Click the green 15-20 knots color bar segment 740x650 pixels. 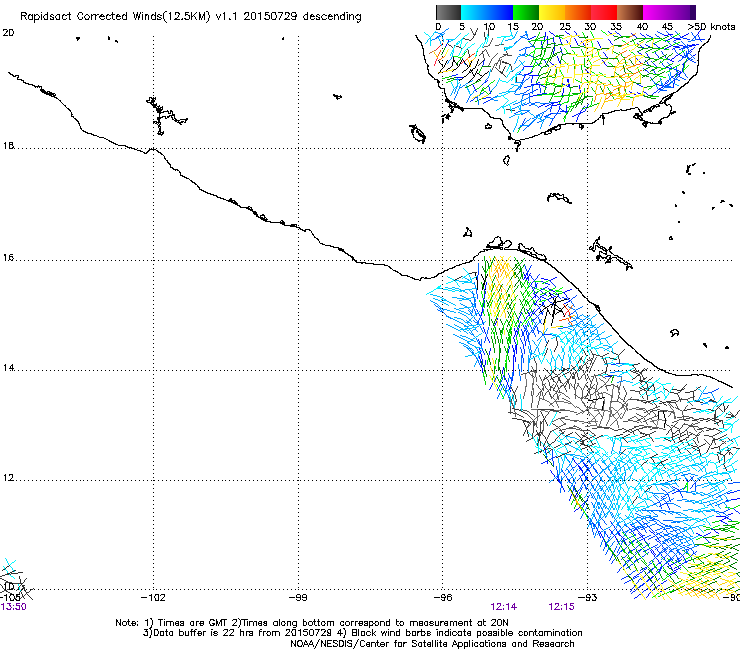pos(526,12)
